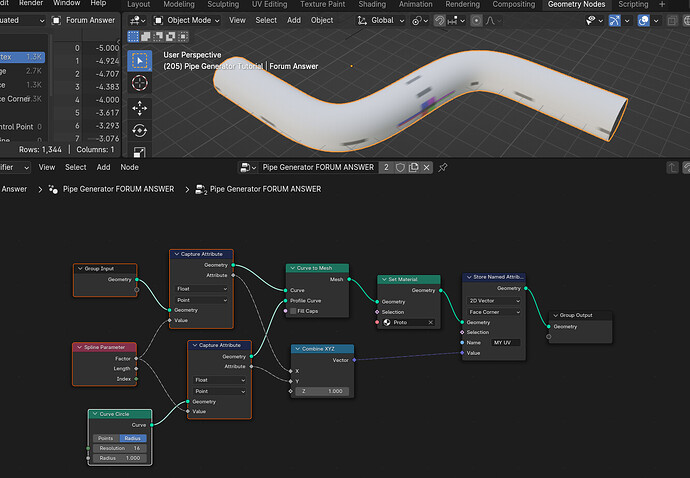The width and height of the screenshot is (690, 478).
Task: Select the Rotate tool
Action: coord(139,131)
